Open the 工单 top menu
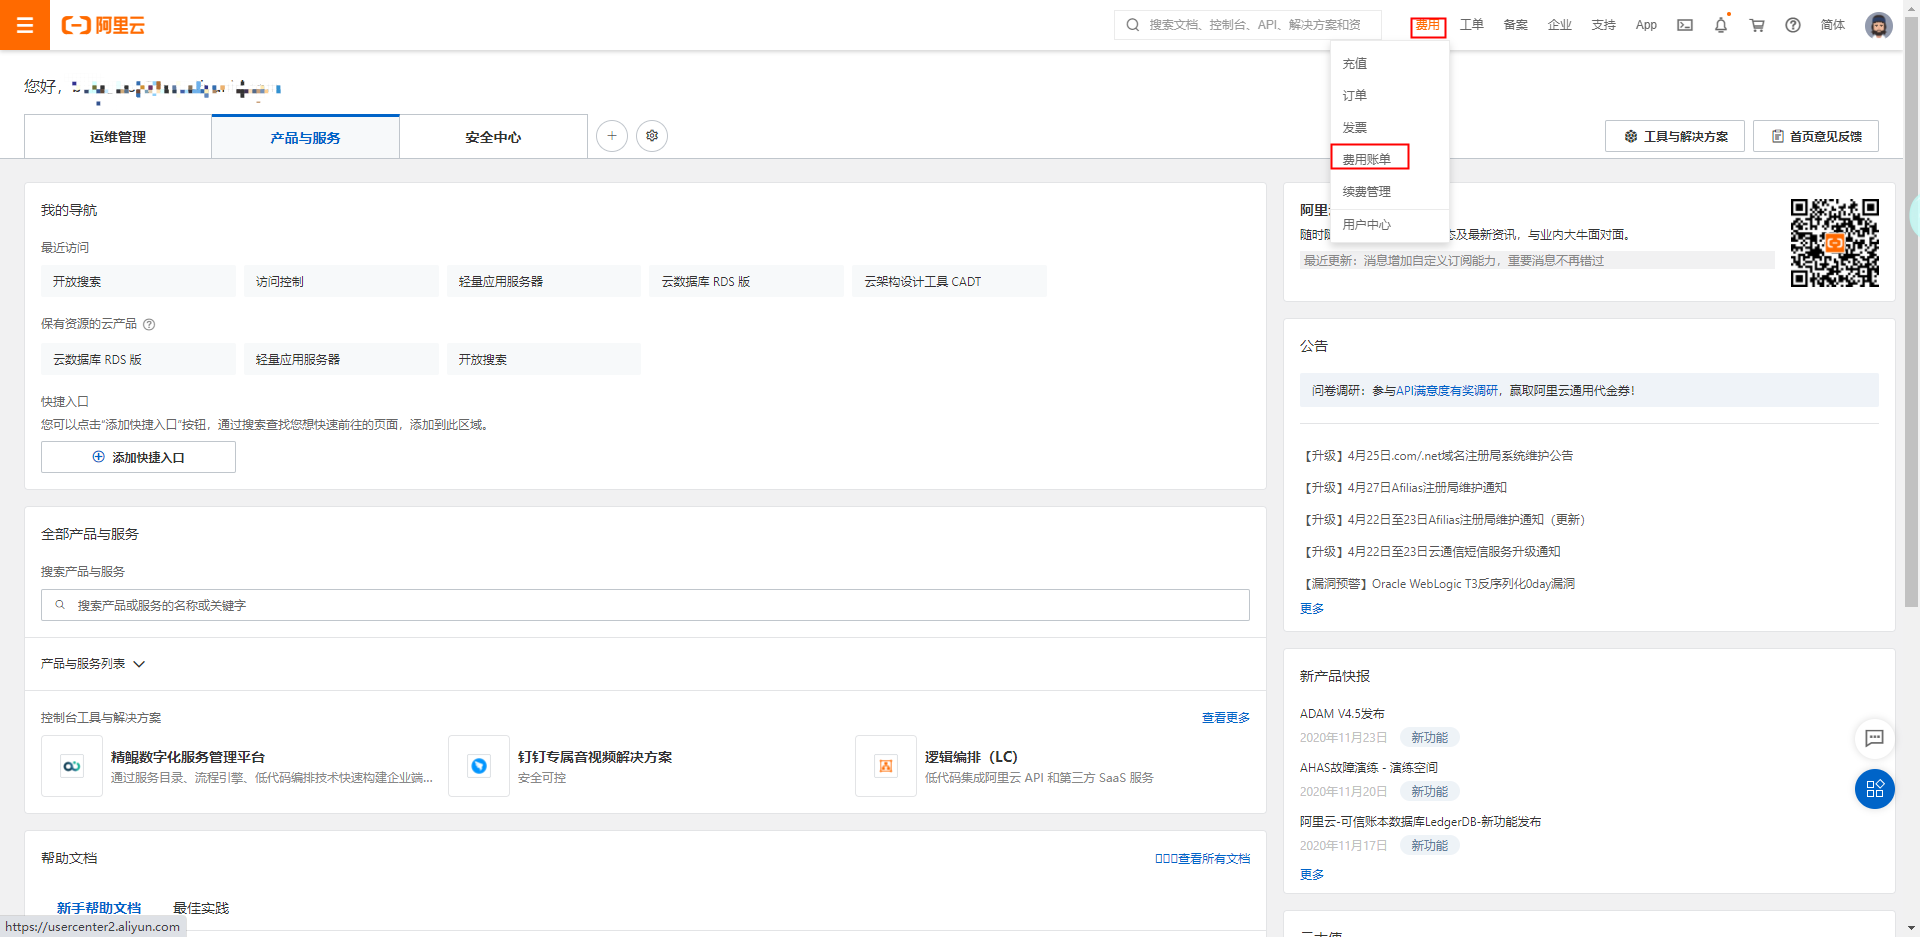 tap(1472, 25)
